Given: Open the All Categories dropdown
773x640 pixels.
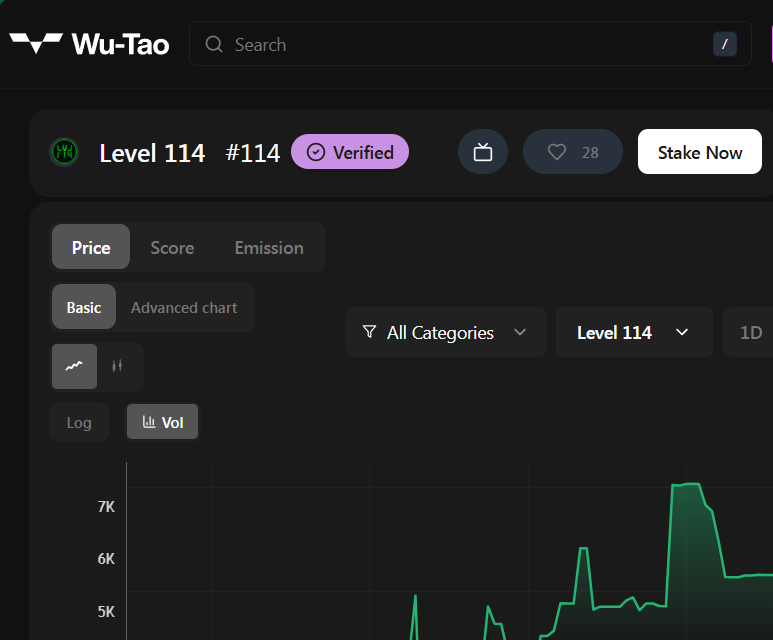Looking at the screenshot, I should 446,332.
